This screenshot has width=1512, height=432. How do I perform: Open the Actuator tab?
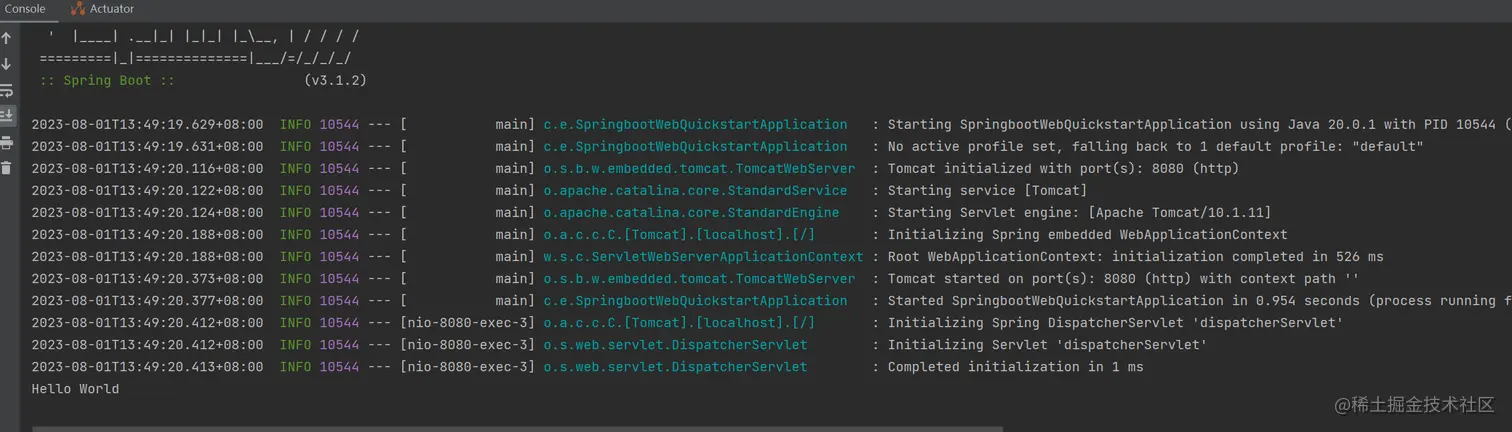[x=103, y=9]
